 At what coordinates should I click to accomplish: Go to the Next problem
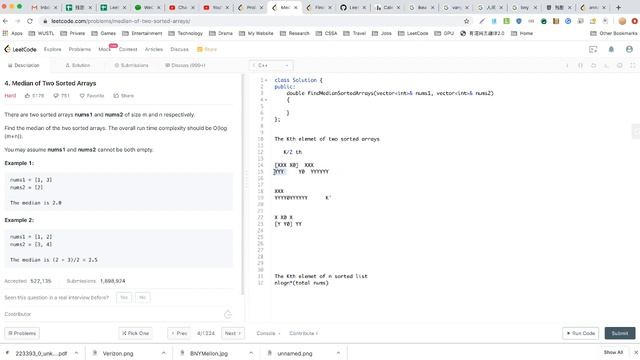pos(233,333)
